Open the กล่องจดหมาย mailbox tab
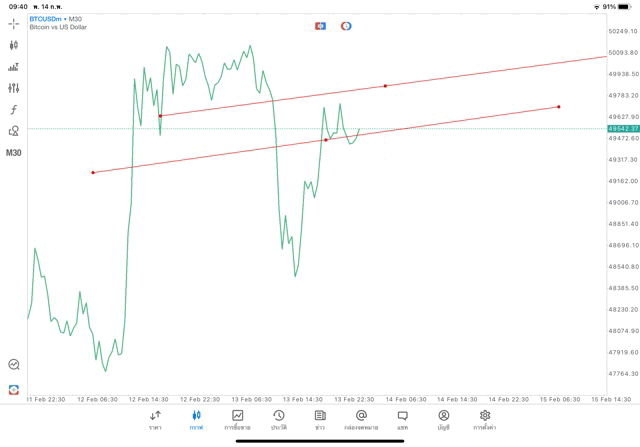 point(361,420)
